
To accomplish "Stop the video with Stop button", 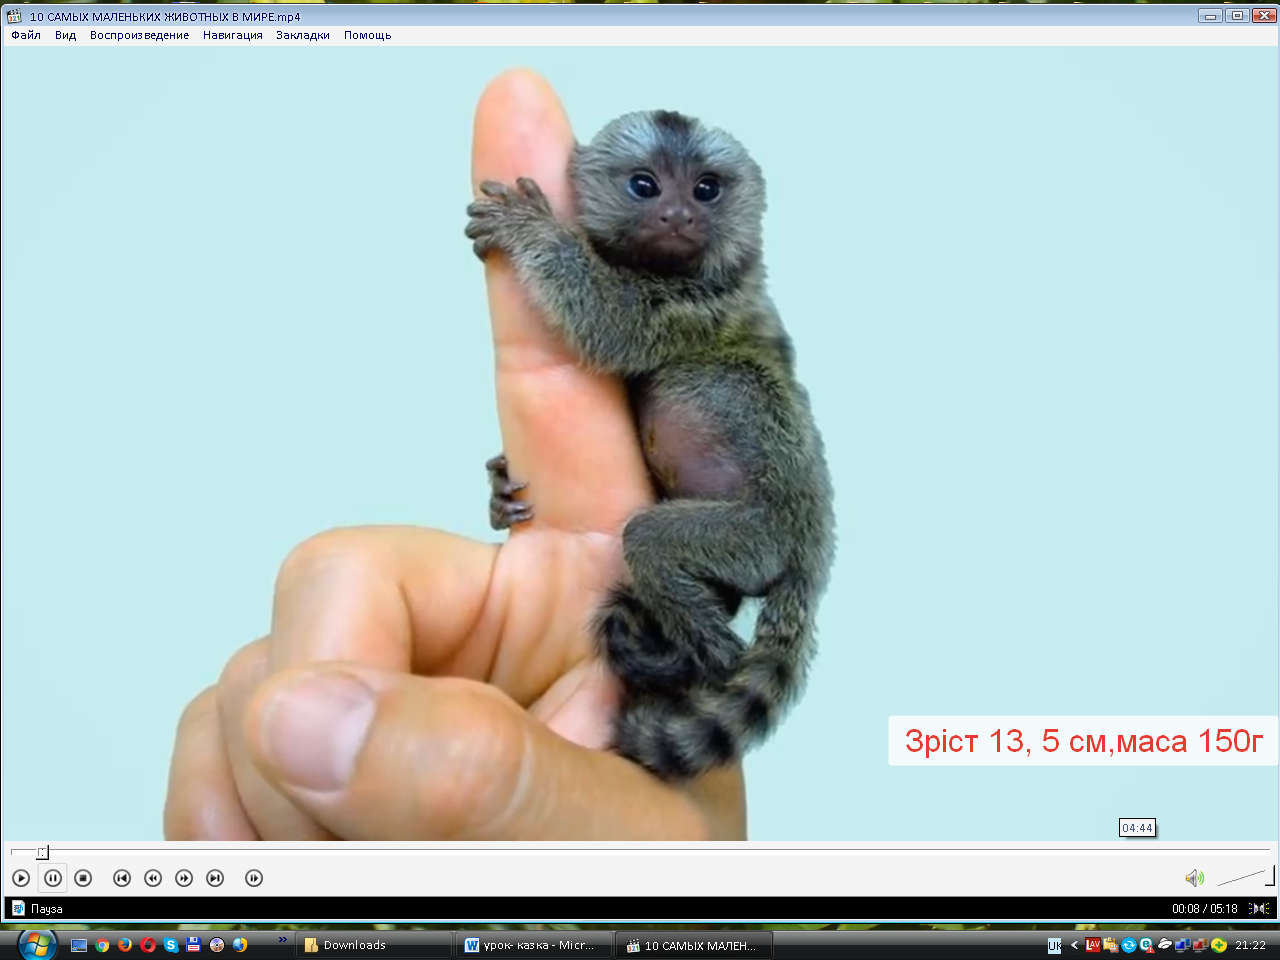I will tap(84, 878).
